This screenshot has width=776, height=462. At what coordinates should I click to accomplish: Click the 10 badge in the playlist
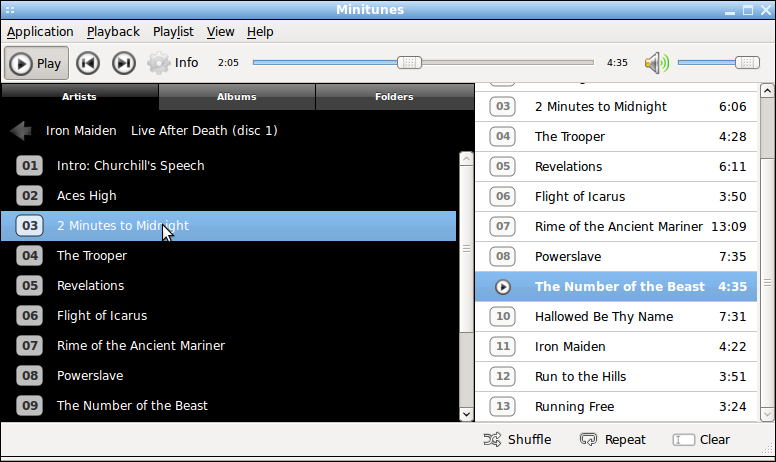coord(503,317)
